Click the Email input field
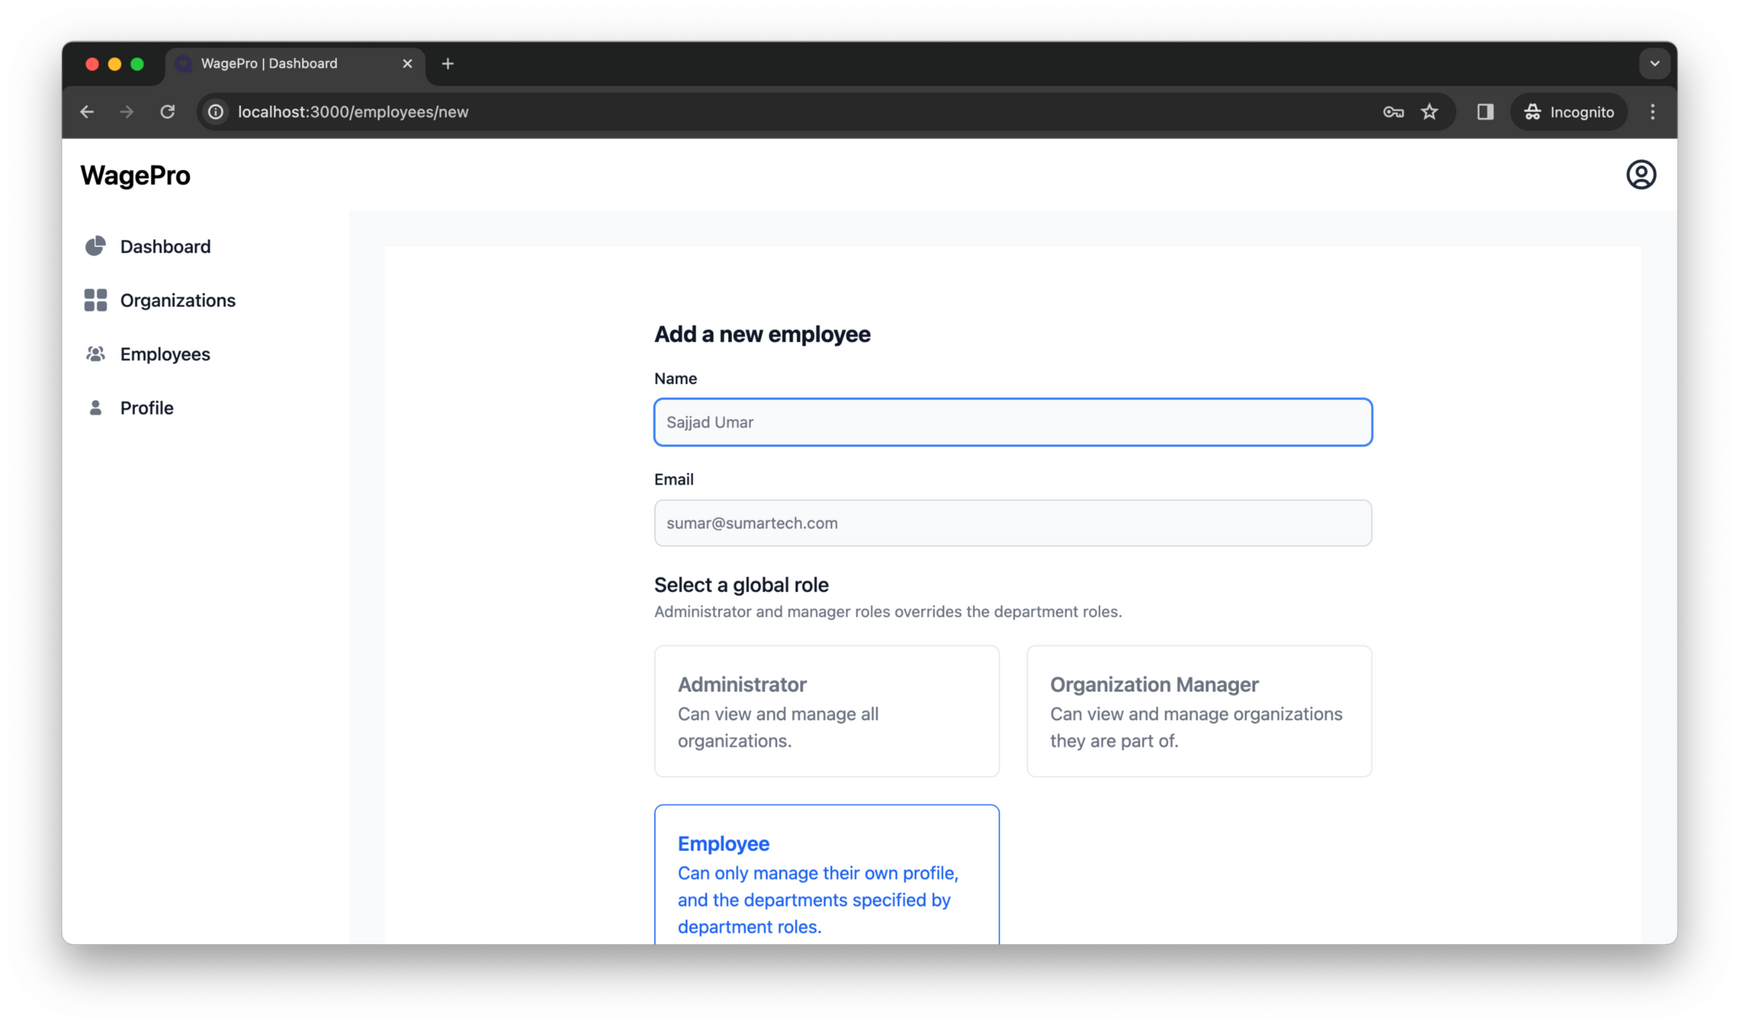1740x1027 pixels. pyautogui.click(x=1012, y=522)
